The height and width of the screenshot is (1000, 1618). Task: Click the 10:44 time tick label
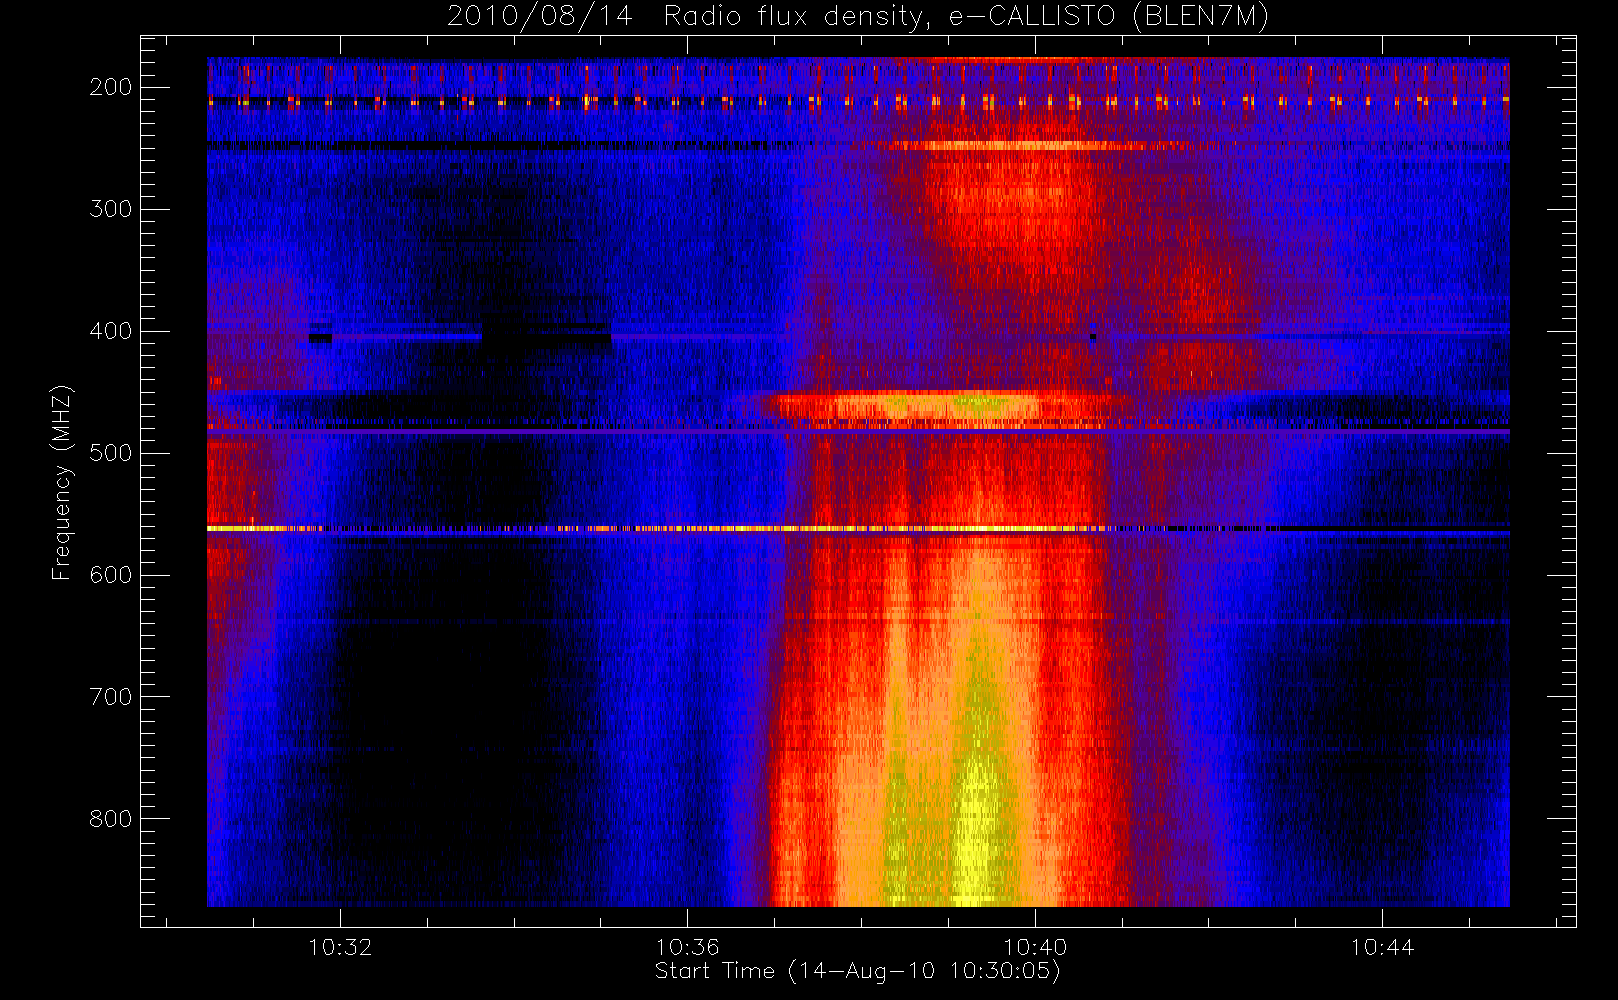tap(1382, 947)
